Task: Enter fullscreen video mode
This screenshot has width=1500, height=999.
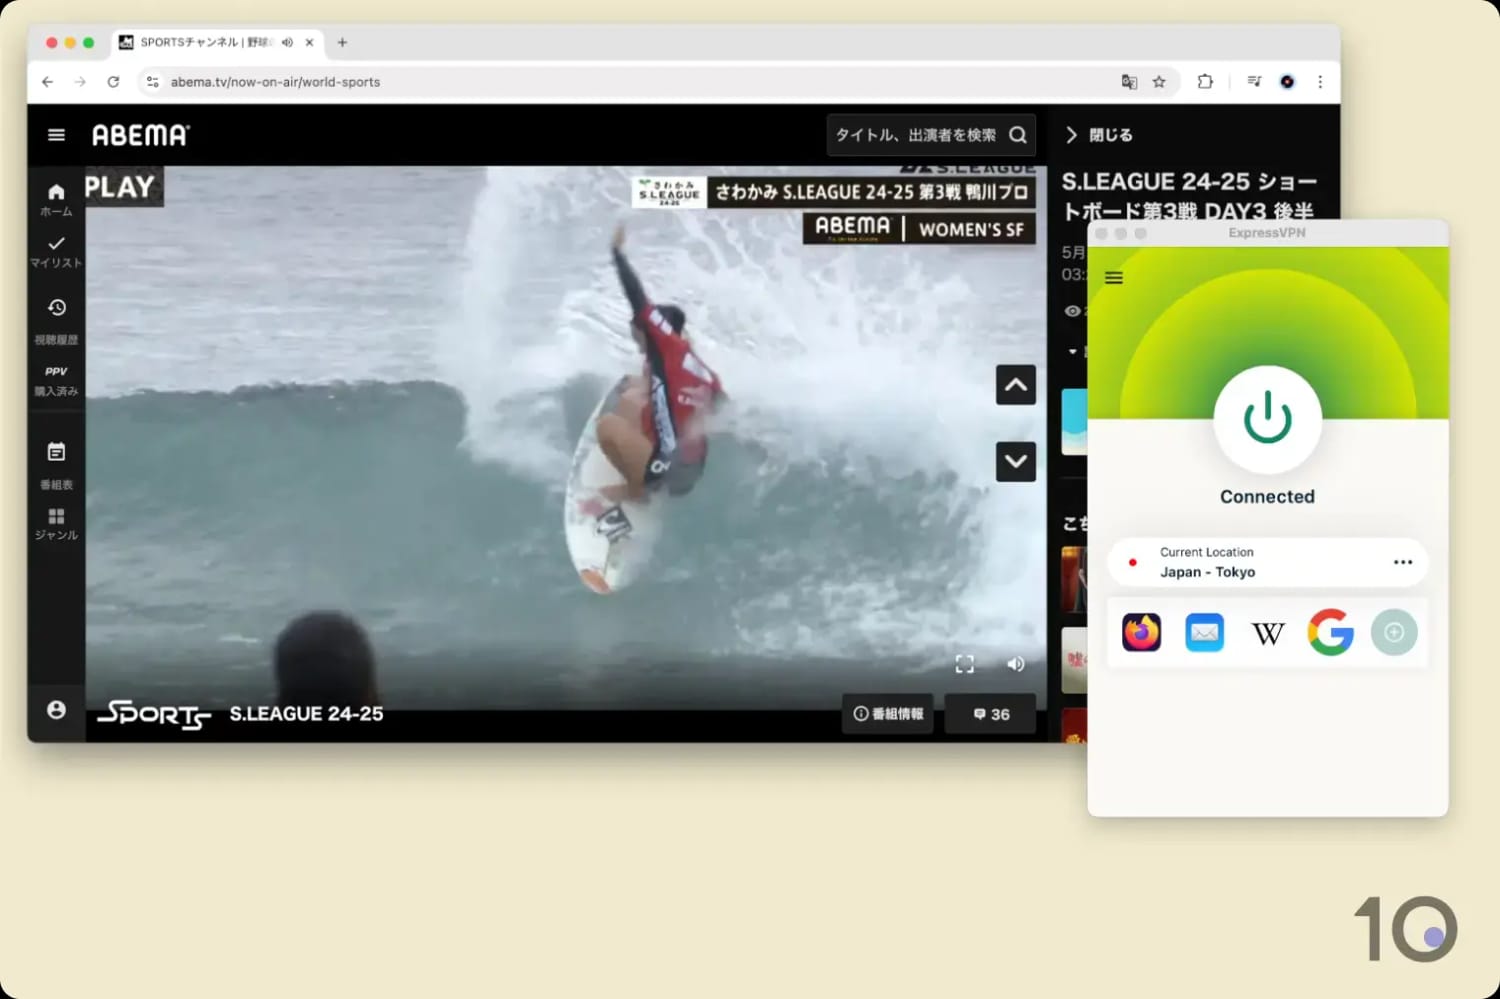Action: (964, 664)
